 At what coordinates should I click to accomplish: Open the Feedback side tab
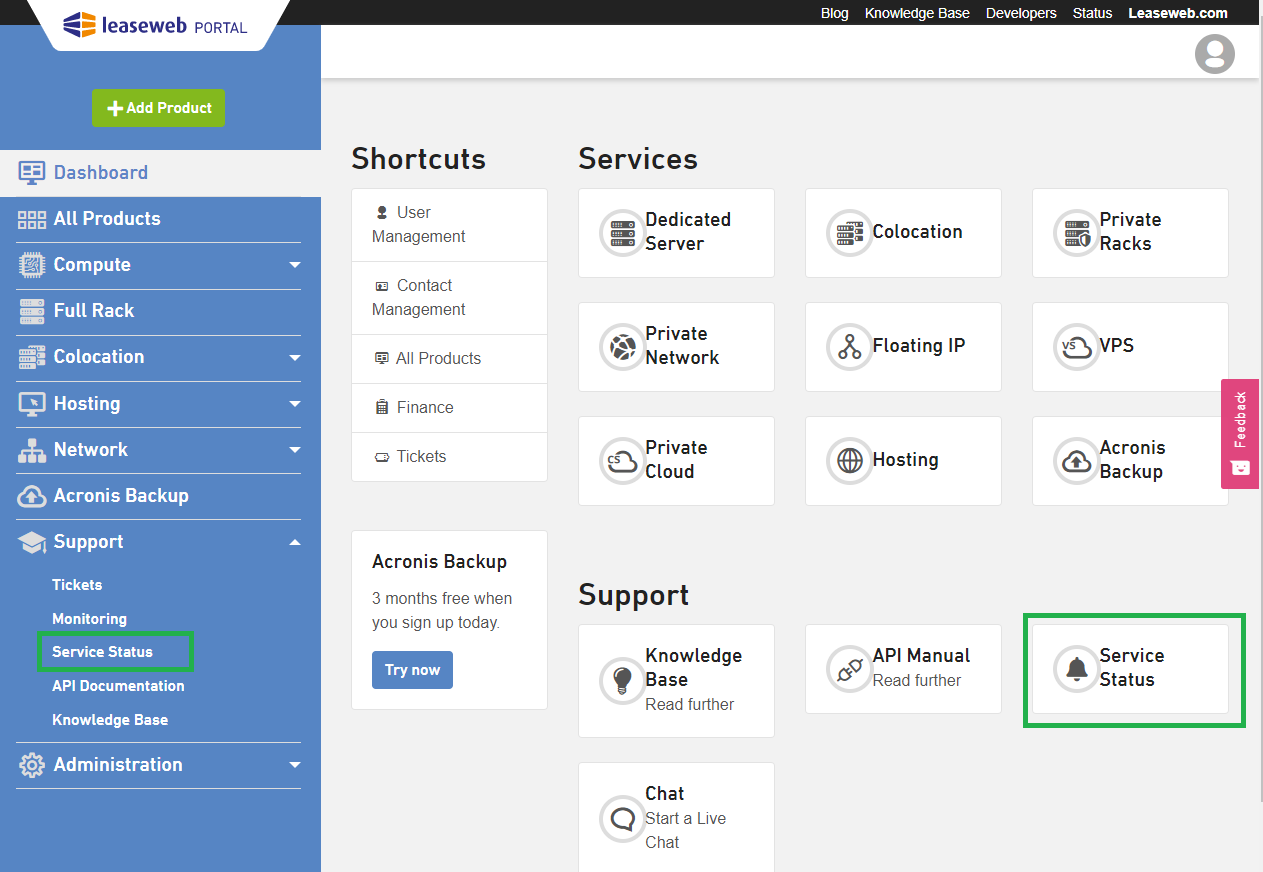point(1240,434)
